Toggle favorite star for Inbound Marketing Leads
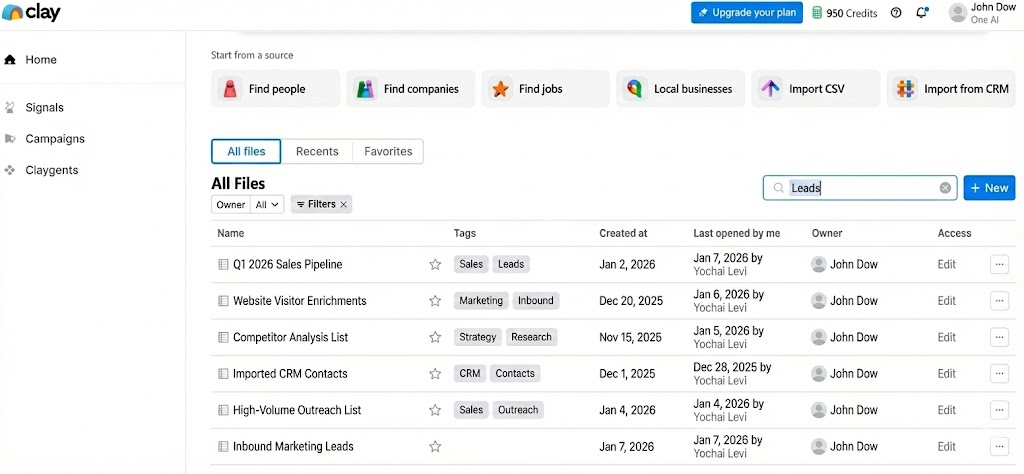Screen dimensions: 1024x474 click(435, 447)
